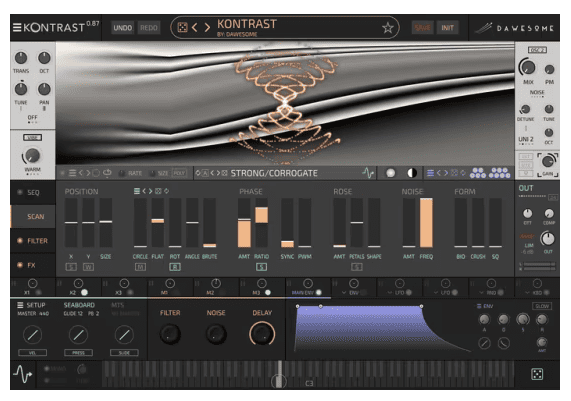Switch to the FILTER tab

(x=33, y=241)
